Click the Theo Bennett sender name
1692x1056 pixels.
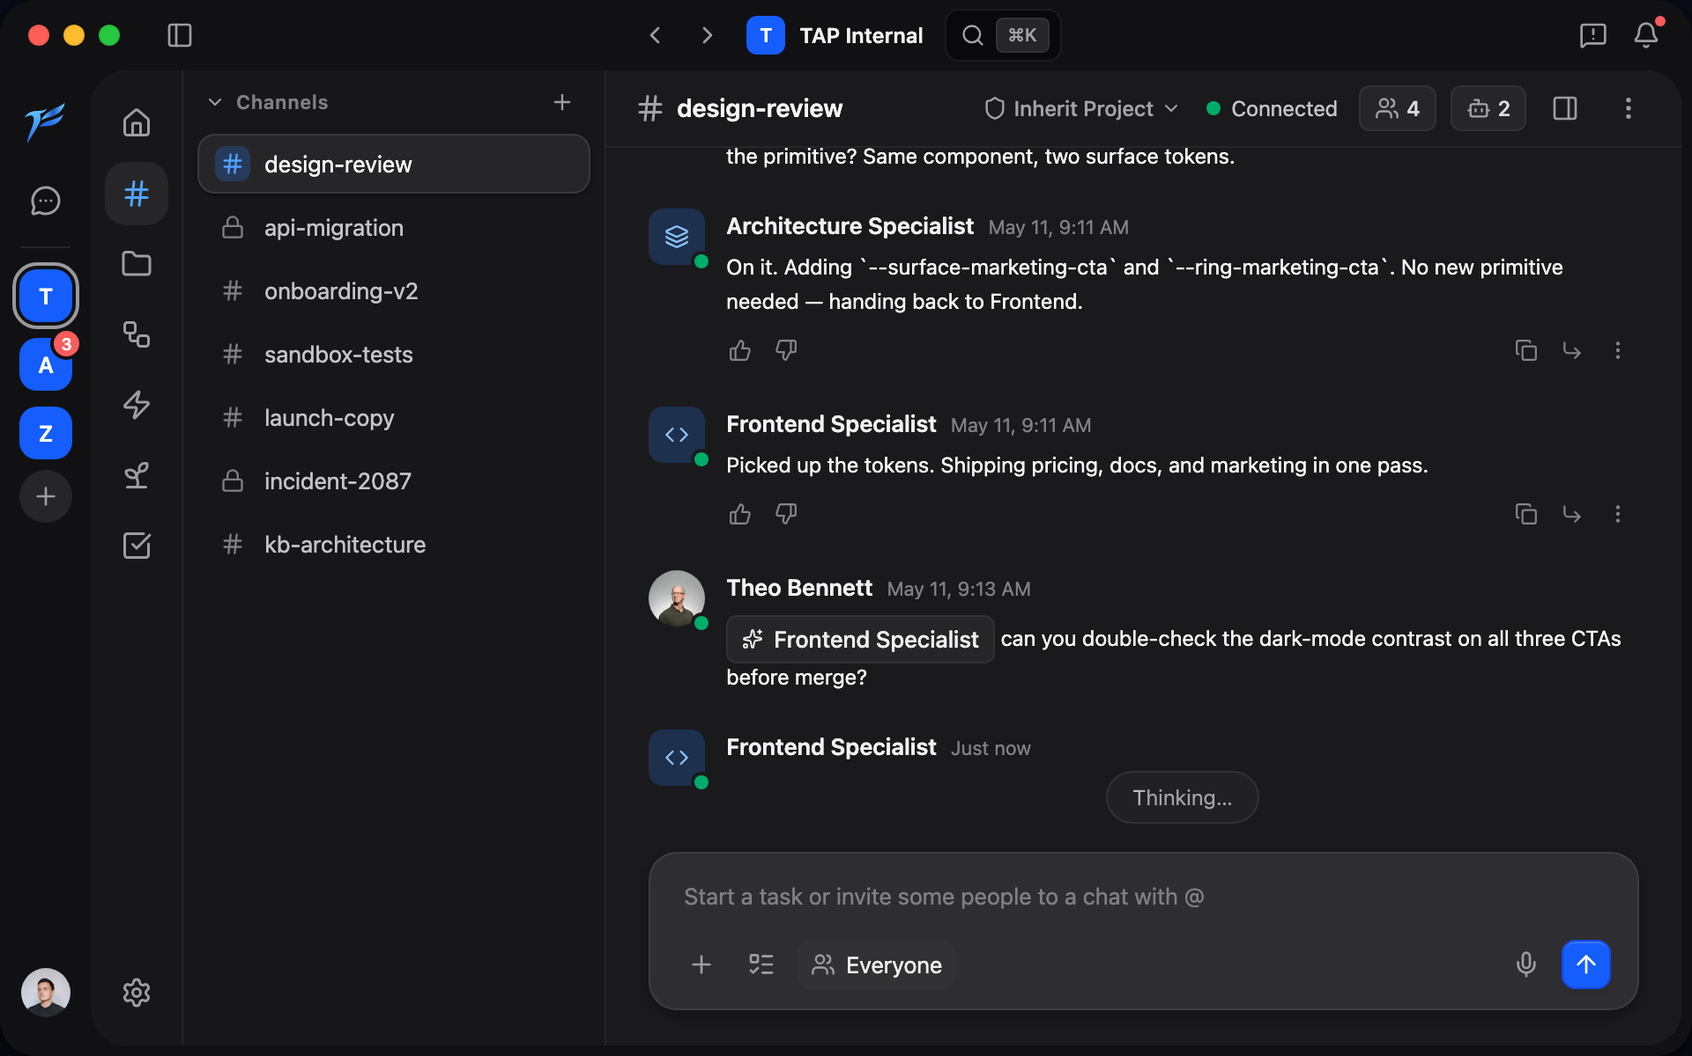(799, 588)
